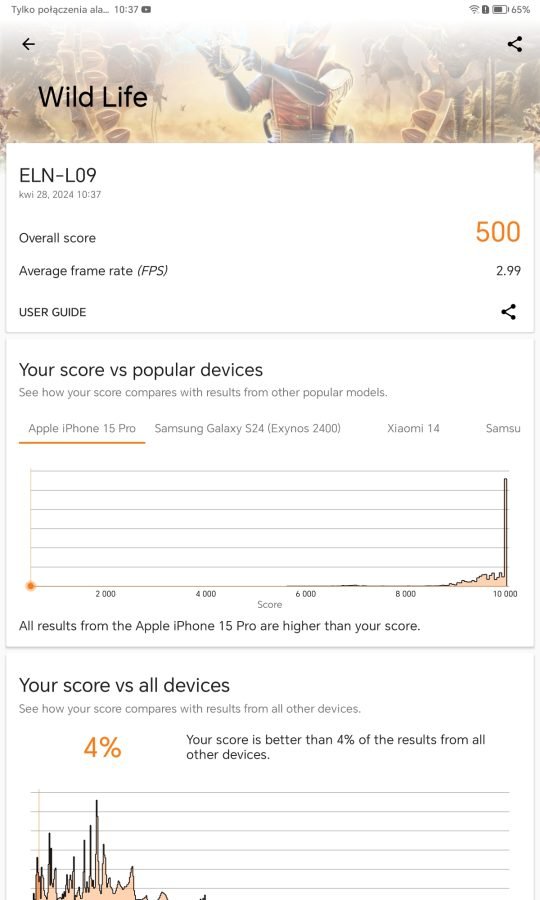The image size is (540, 900).
Task: Select the Apple iPhone 15 Pro tab
Action: [82, 428]
